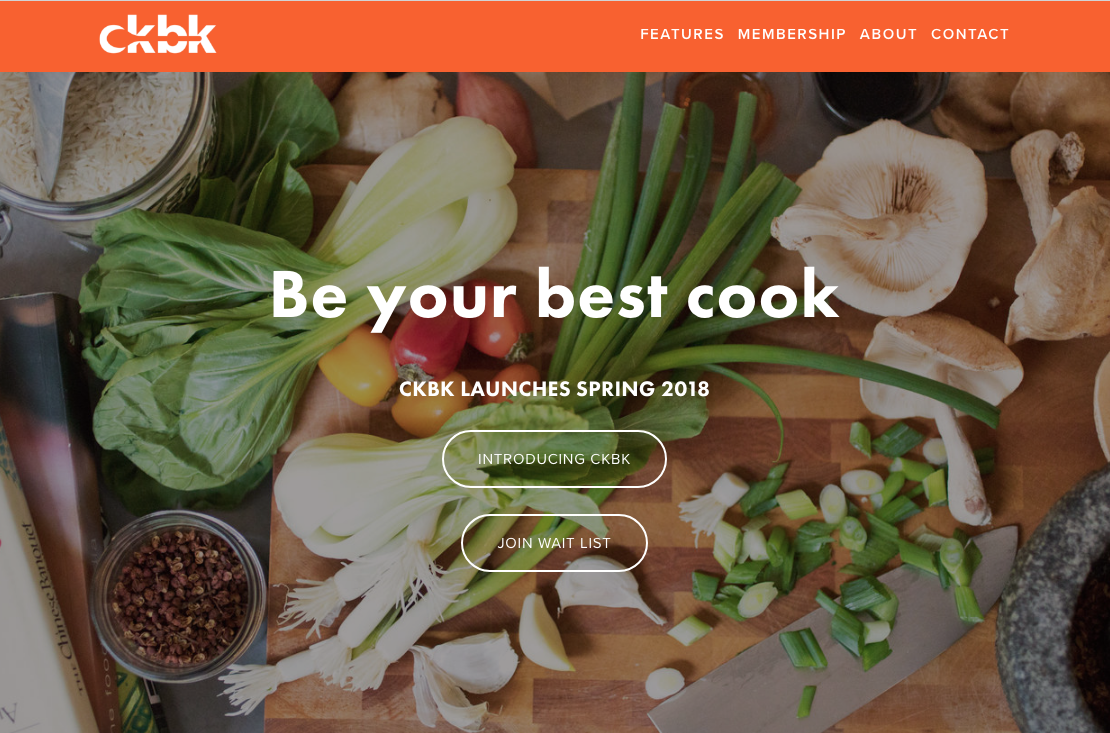Open the About navigation link
This screenshot has height=733, width=1110.
(888, 34)
